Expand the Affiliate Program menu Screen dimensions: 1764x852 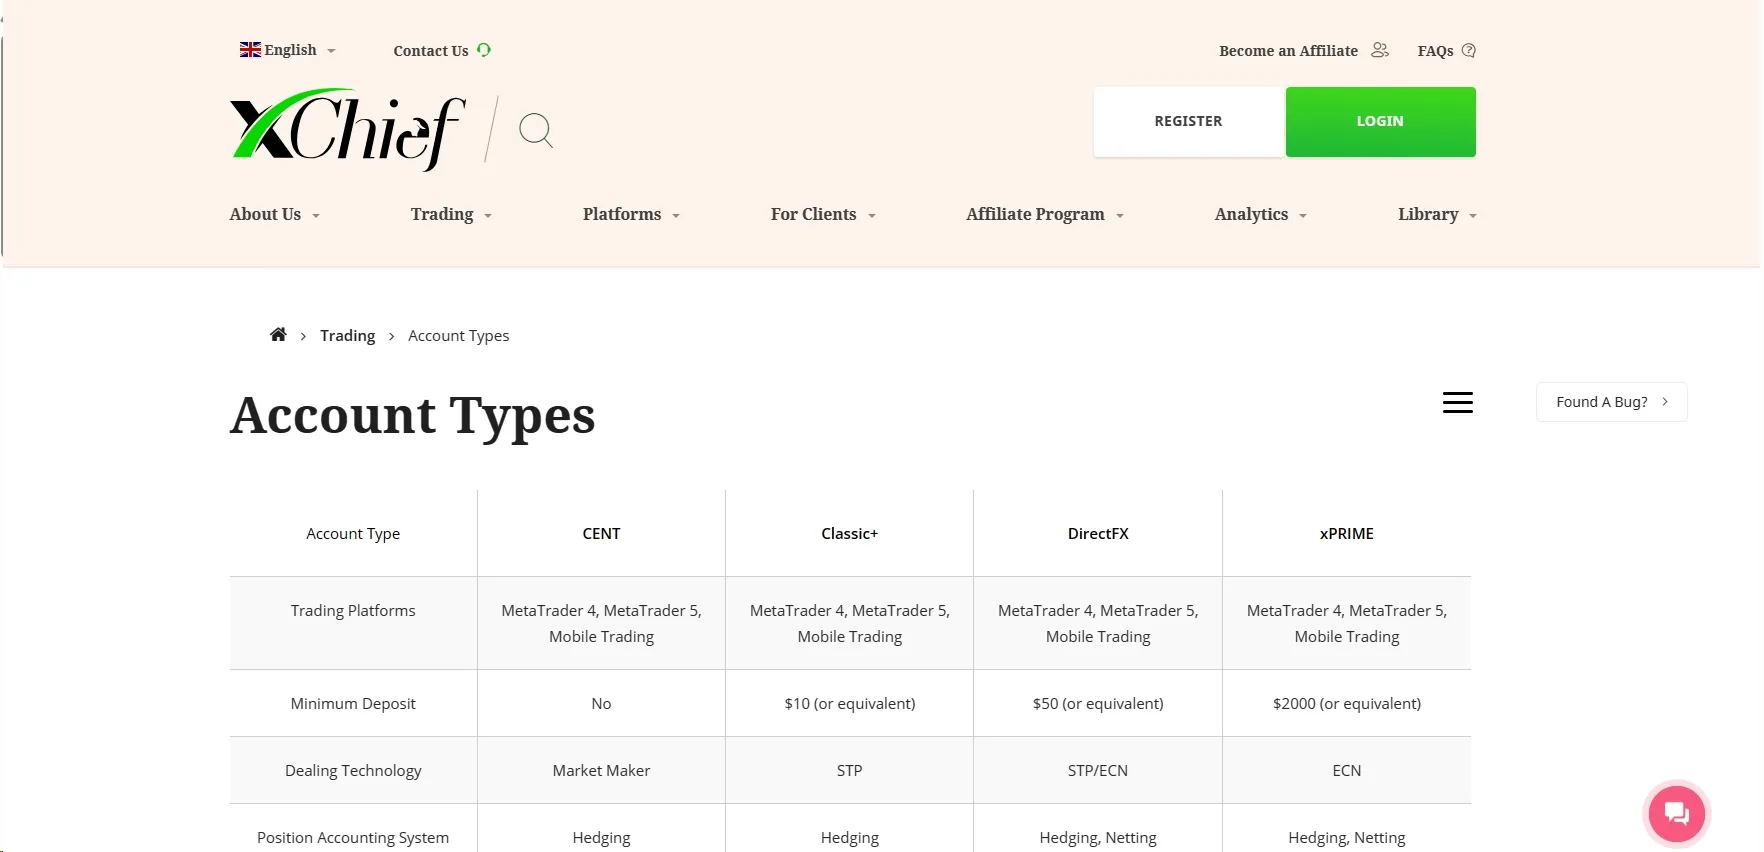tap(1045, 214)
